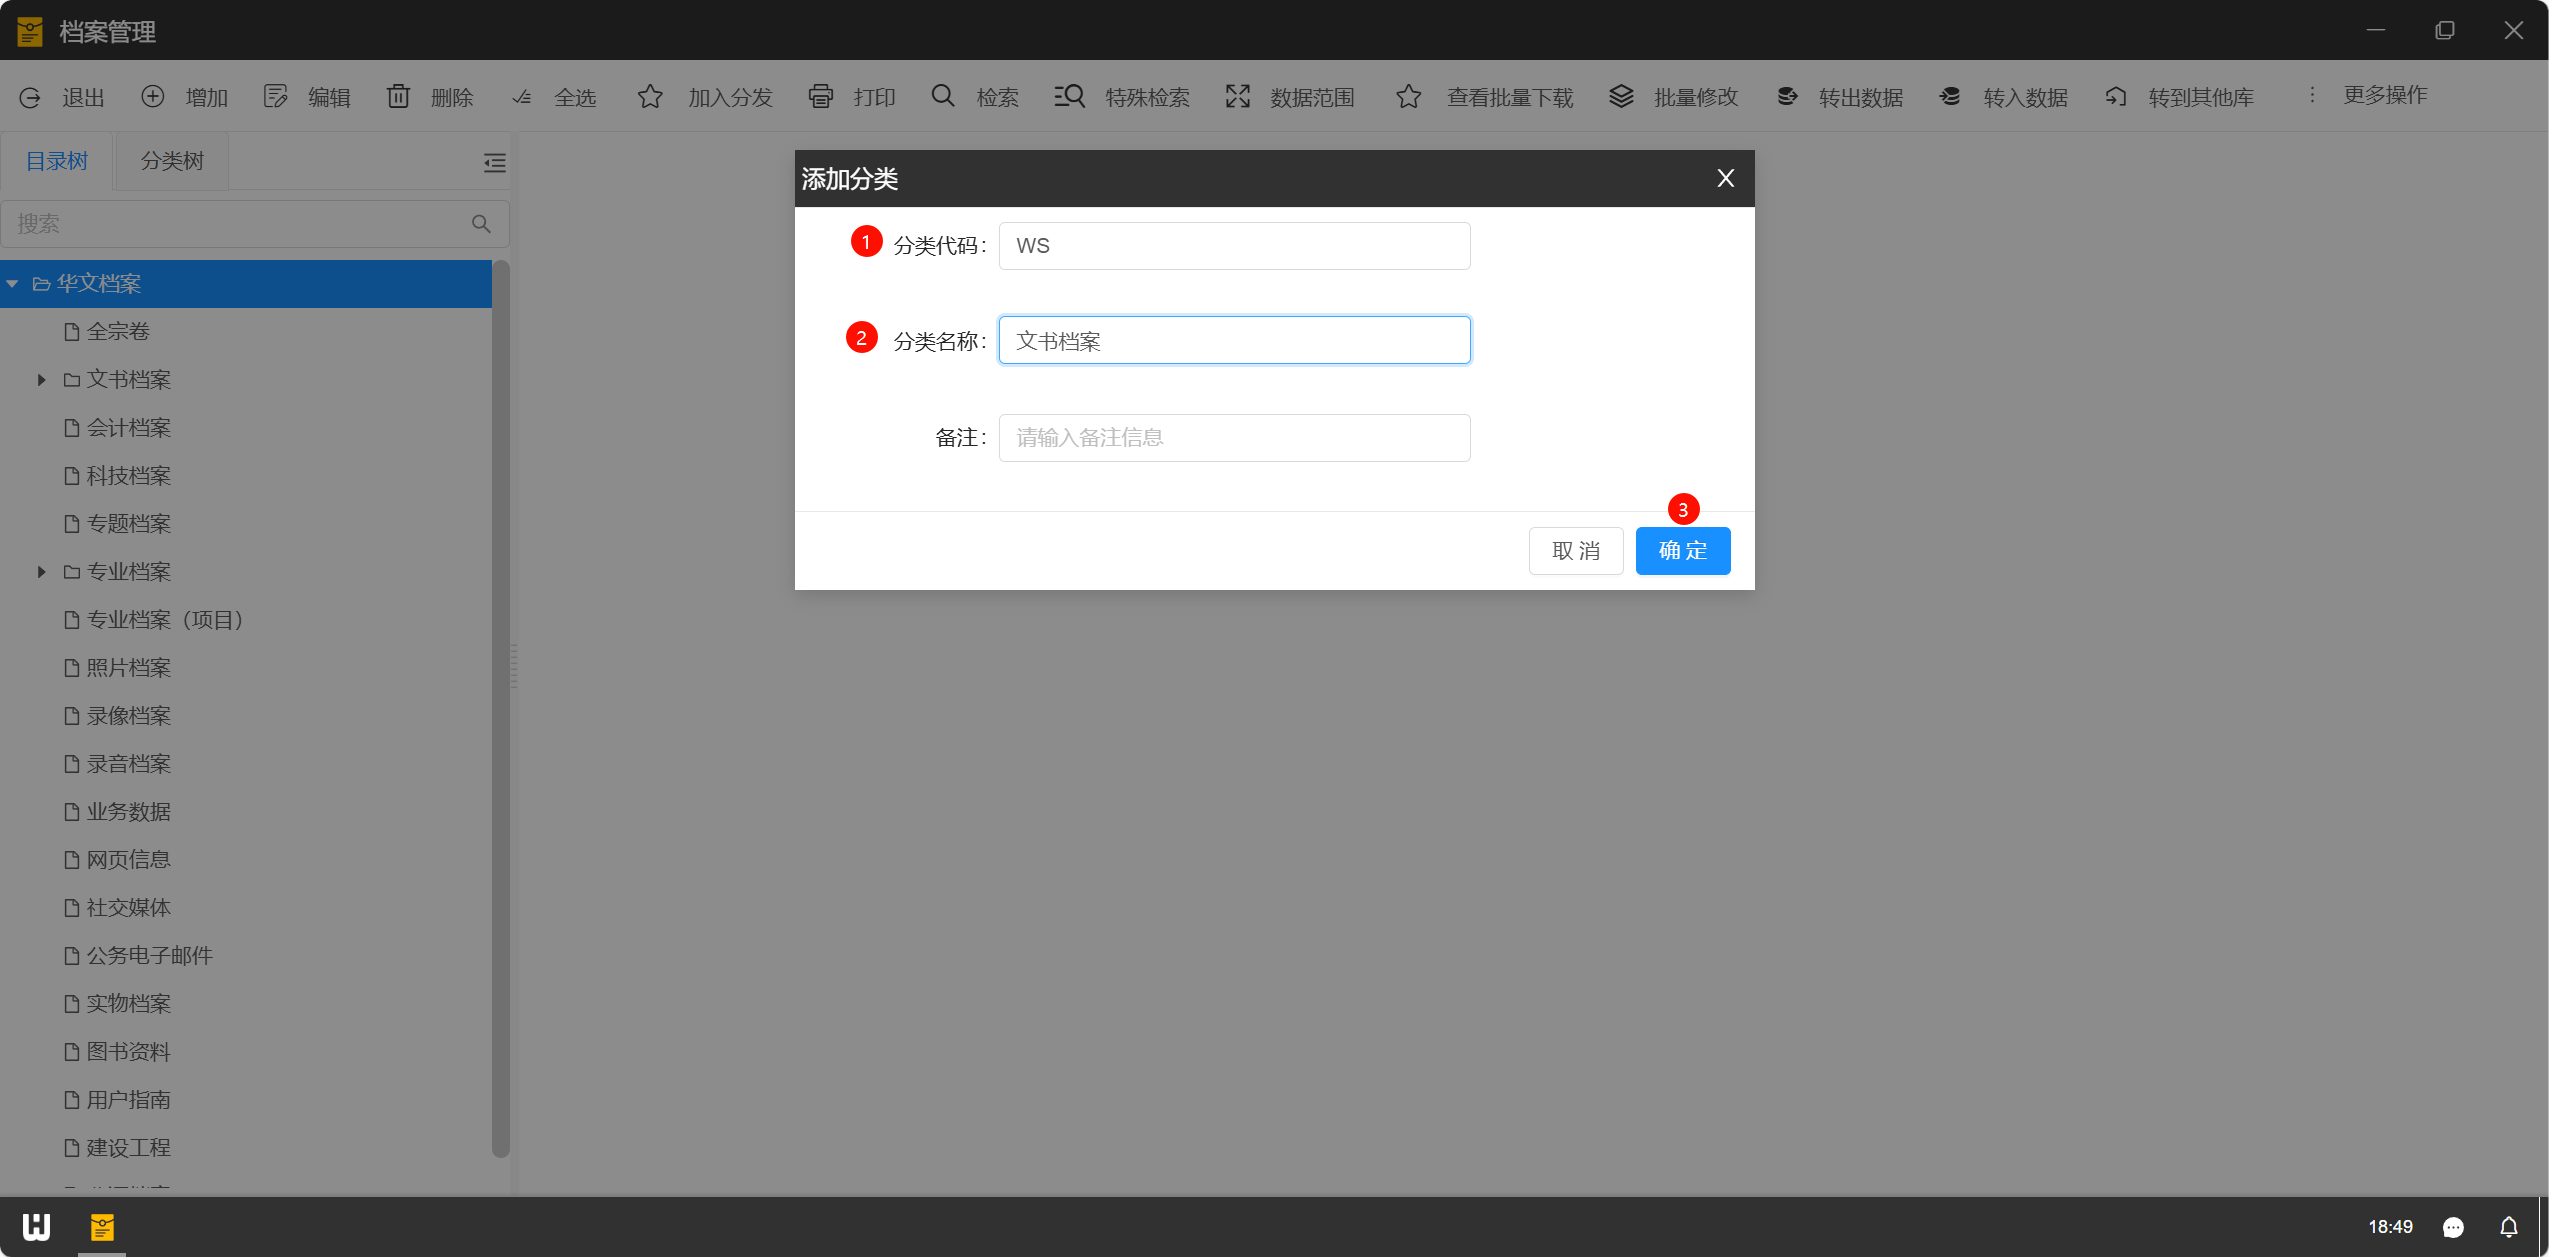Switch to the 分类树 tab

click(x=172, y=161)
